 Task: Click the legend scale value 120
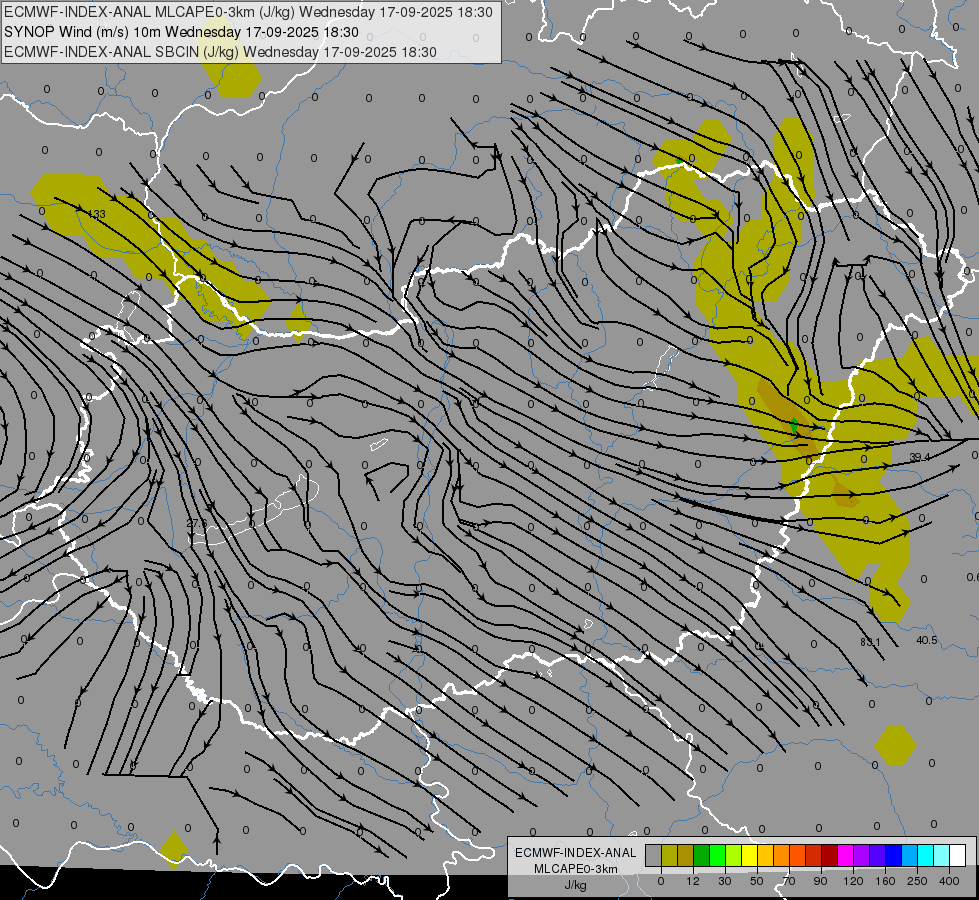tap(853, 881)
